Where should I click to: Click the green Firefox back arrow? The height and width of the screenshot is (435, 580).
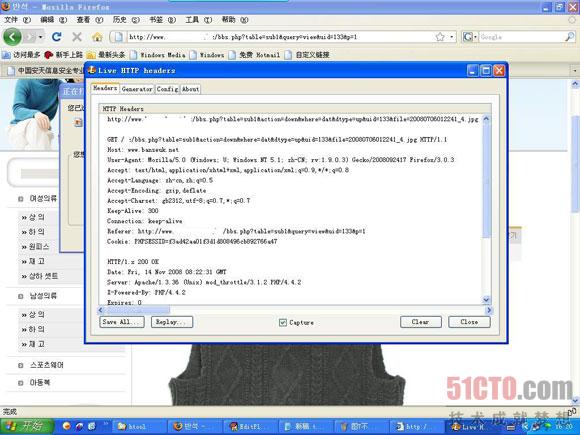13,37
